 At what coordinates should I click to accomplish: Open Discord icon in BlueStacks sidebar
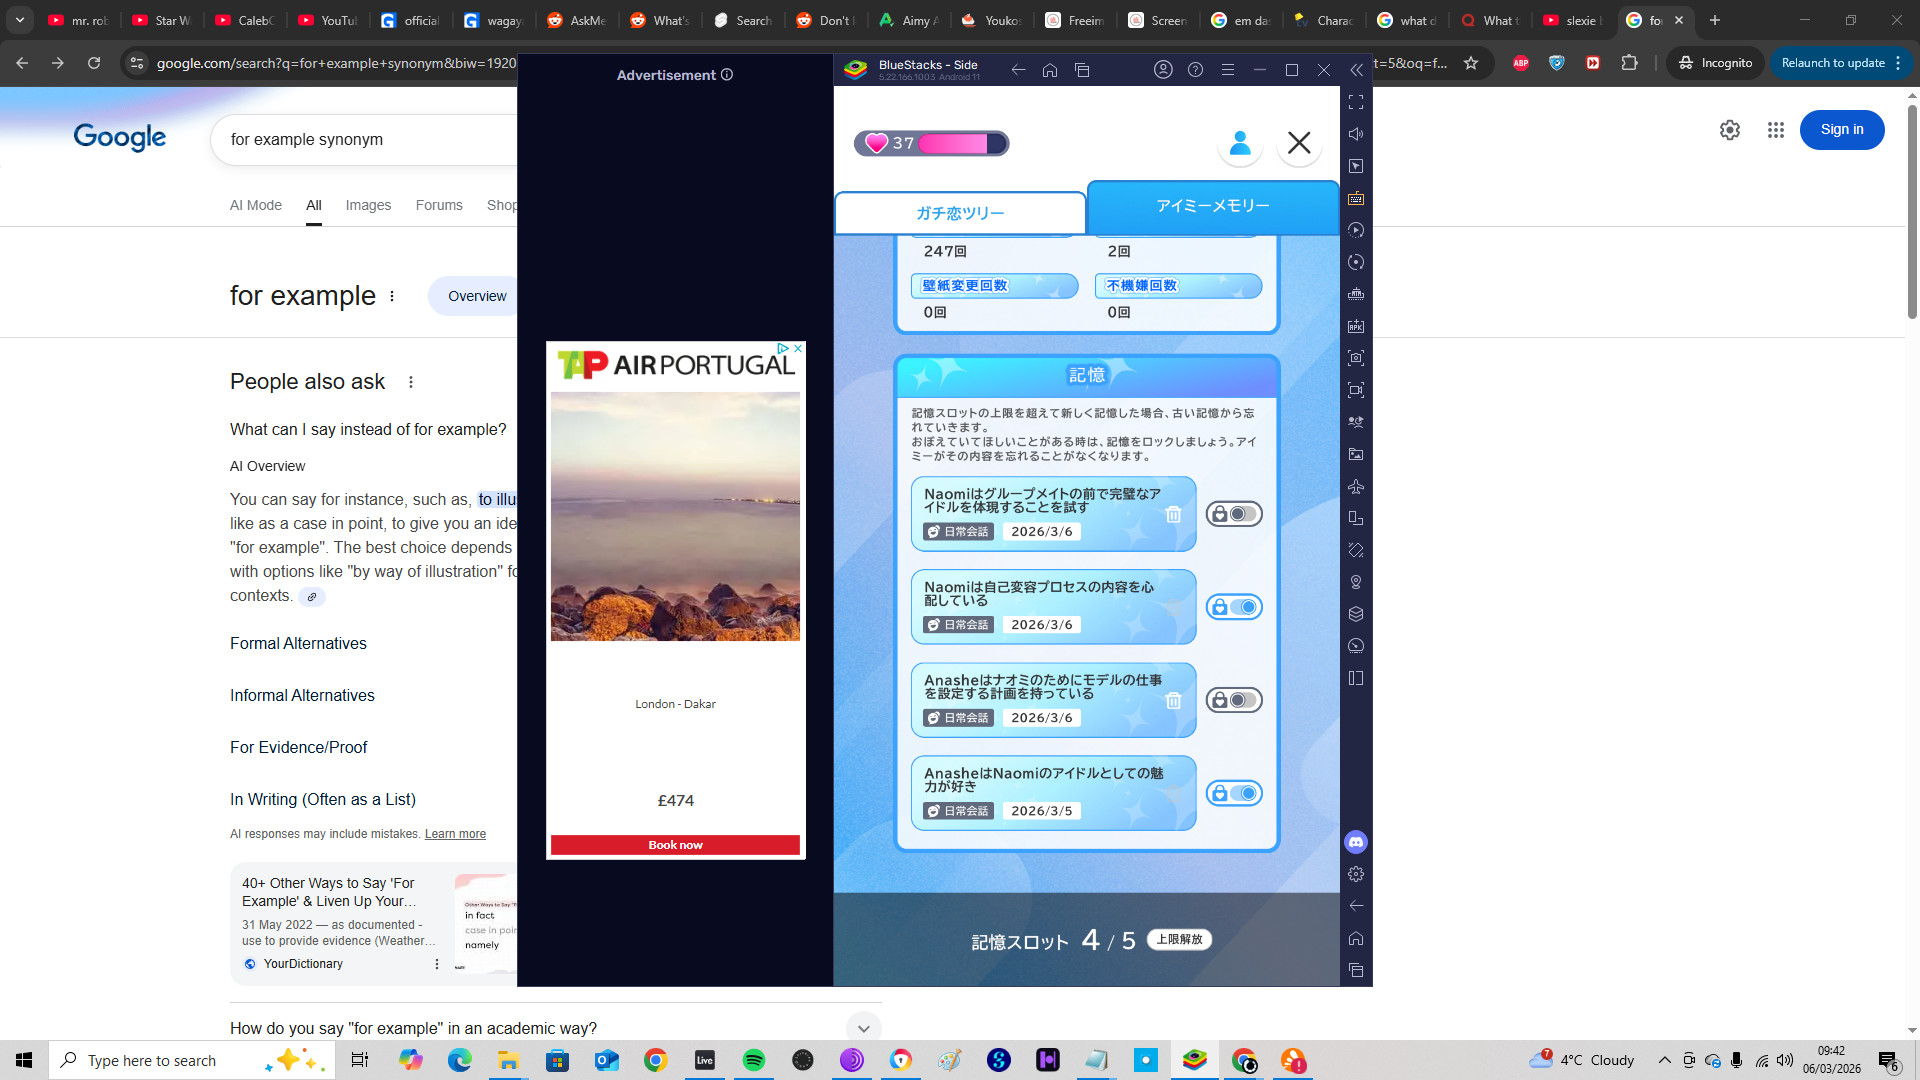click(1356, 842)
